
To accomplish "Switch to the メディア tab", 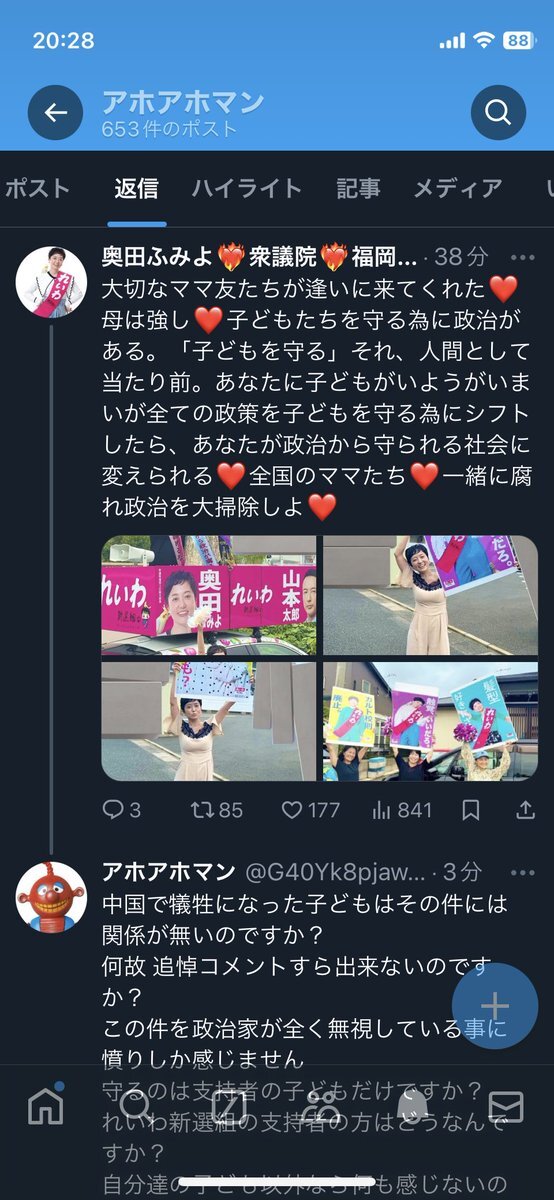I will coord(458,188).
